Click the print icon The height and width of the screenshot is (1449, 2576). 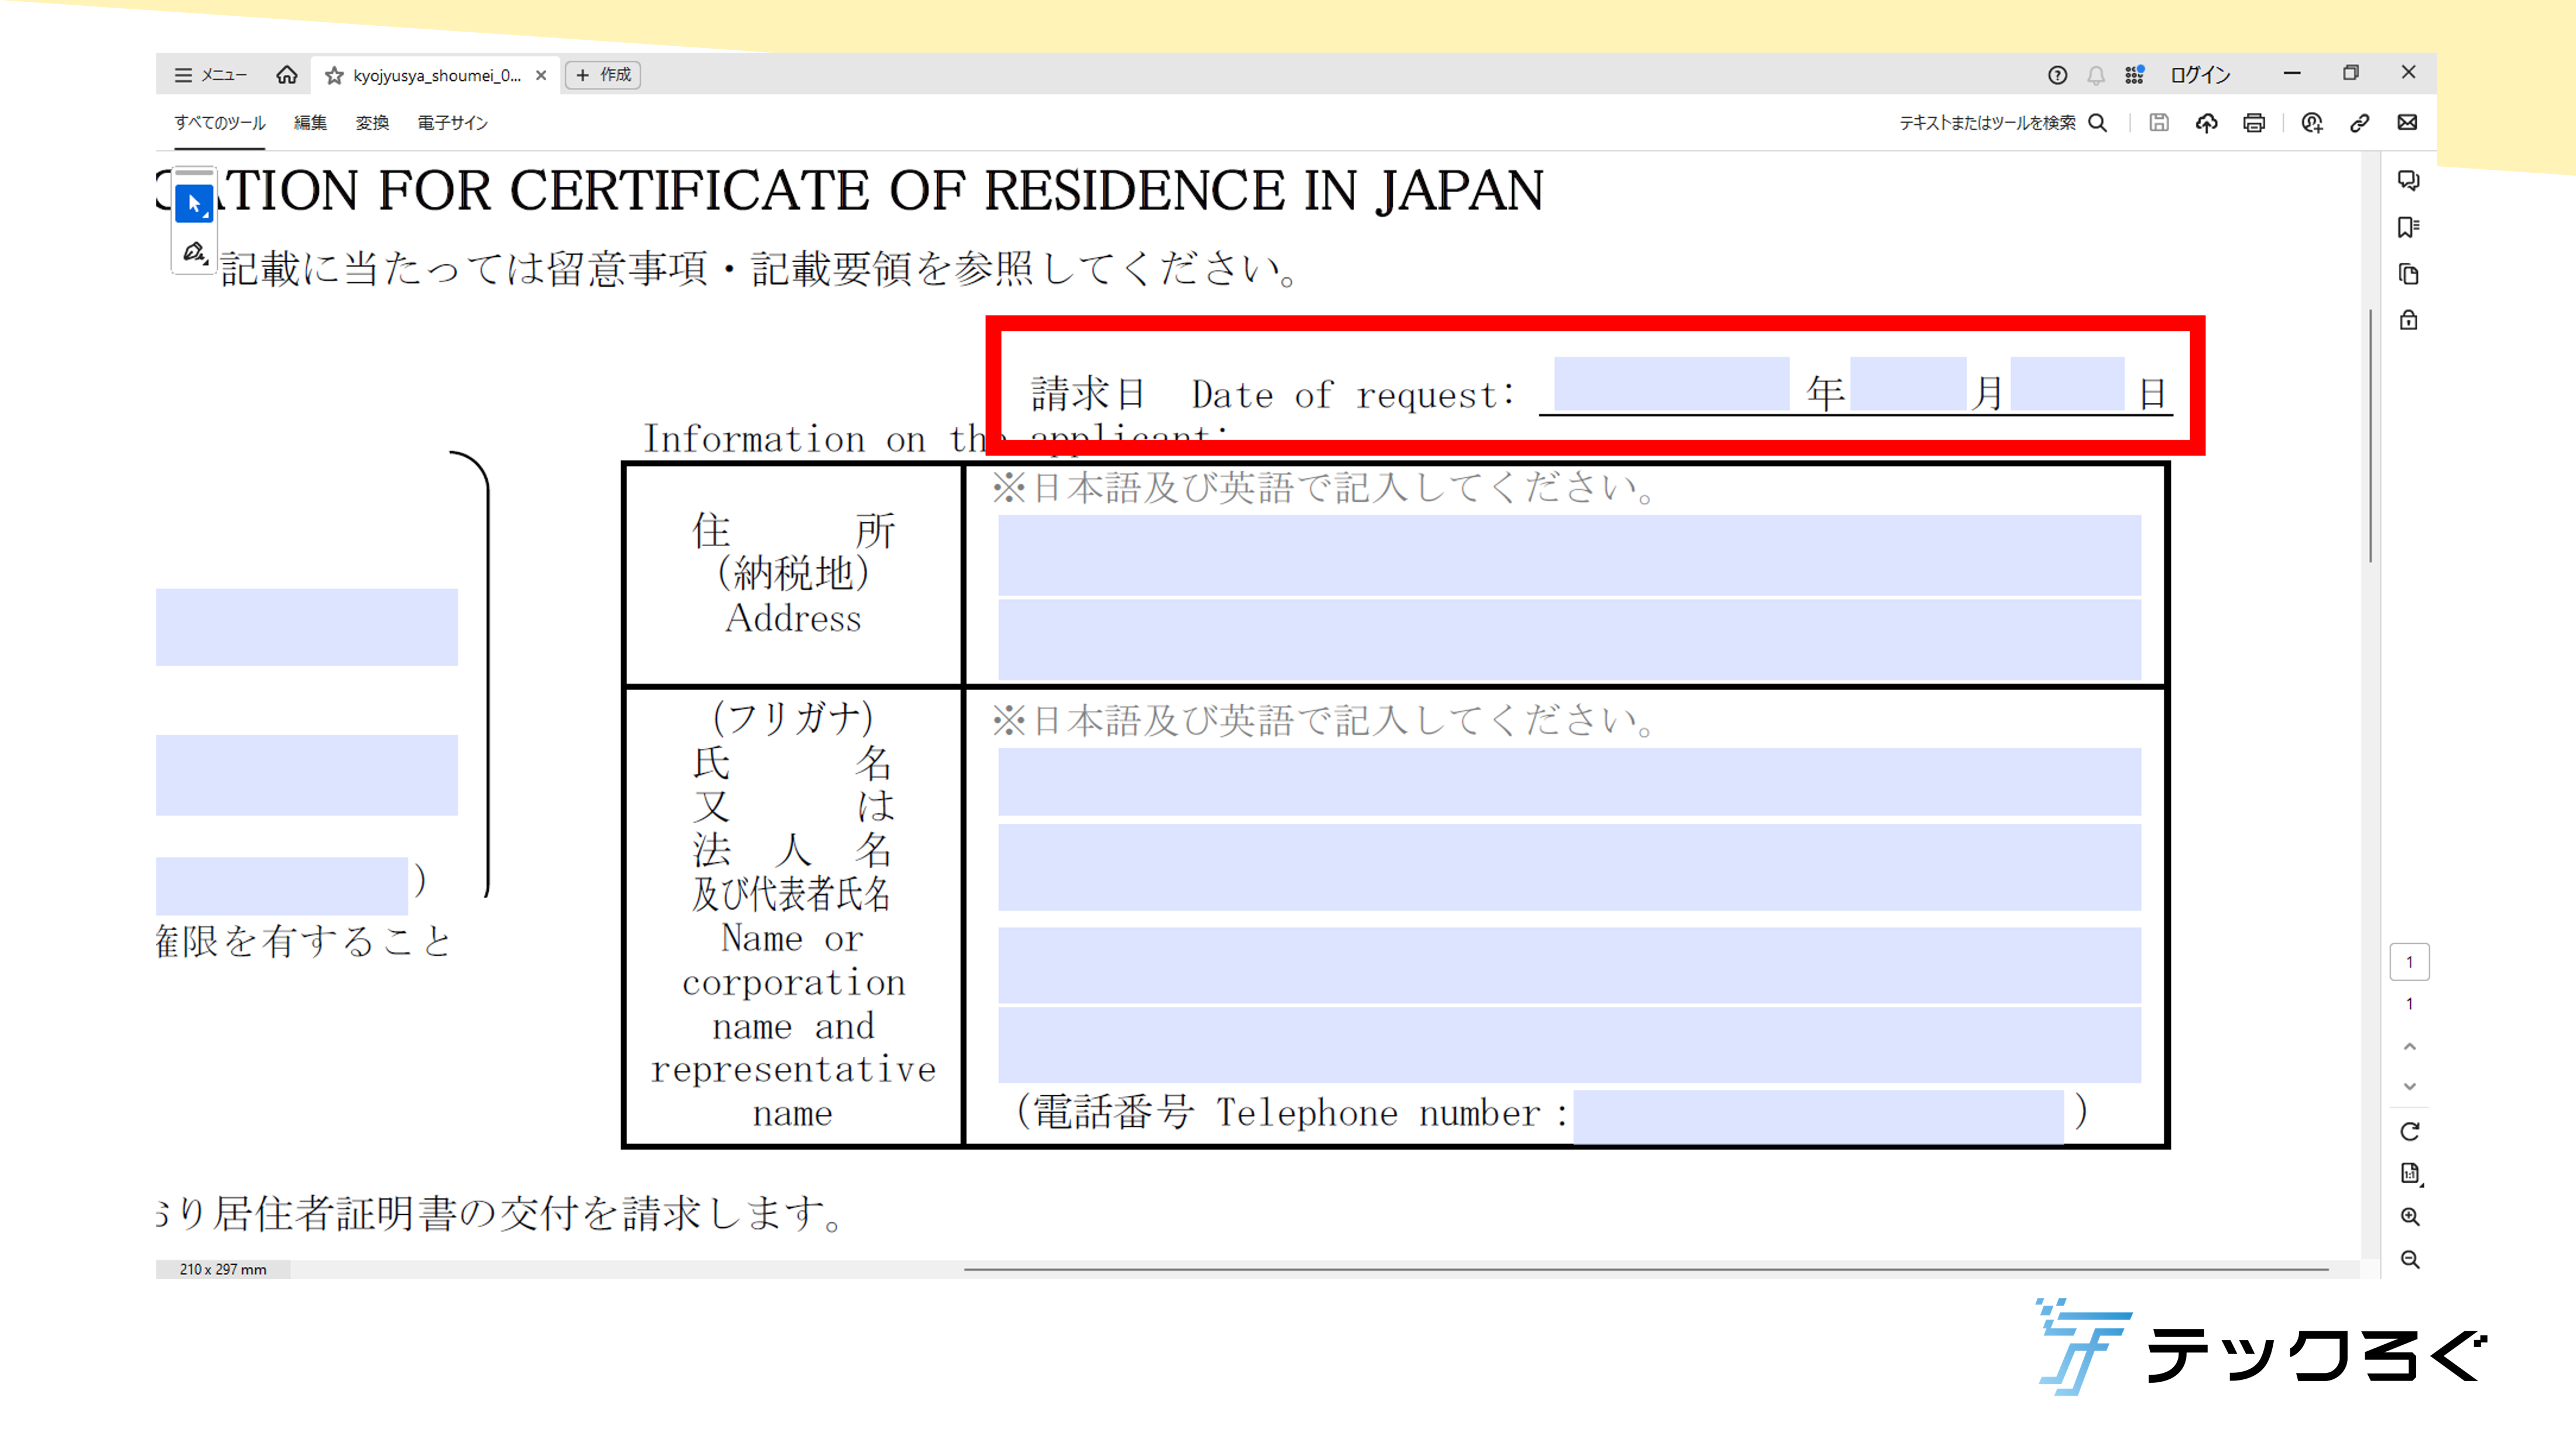click(x=2254, y=123)
